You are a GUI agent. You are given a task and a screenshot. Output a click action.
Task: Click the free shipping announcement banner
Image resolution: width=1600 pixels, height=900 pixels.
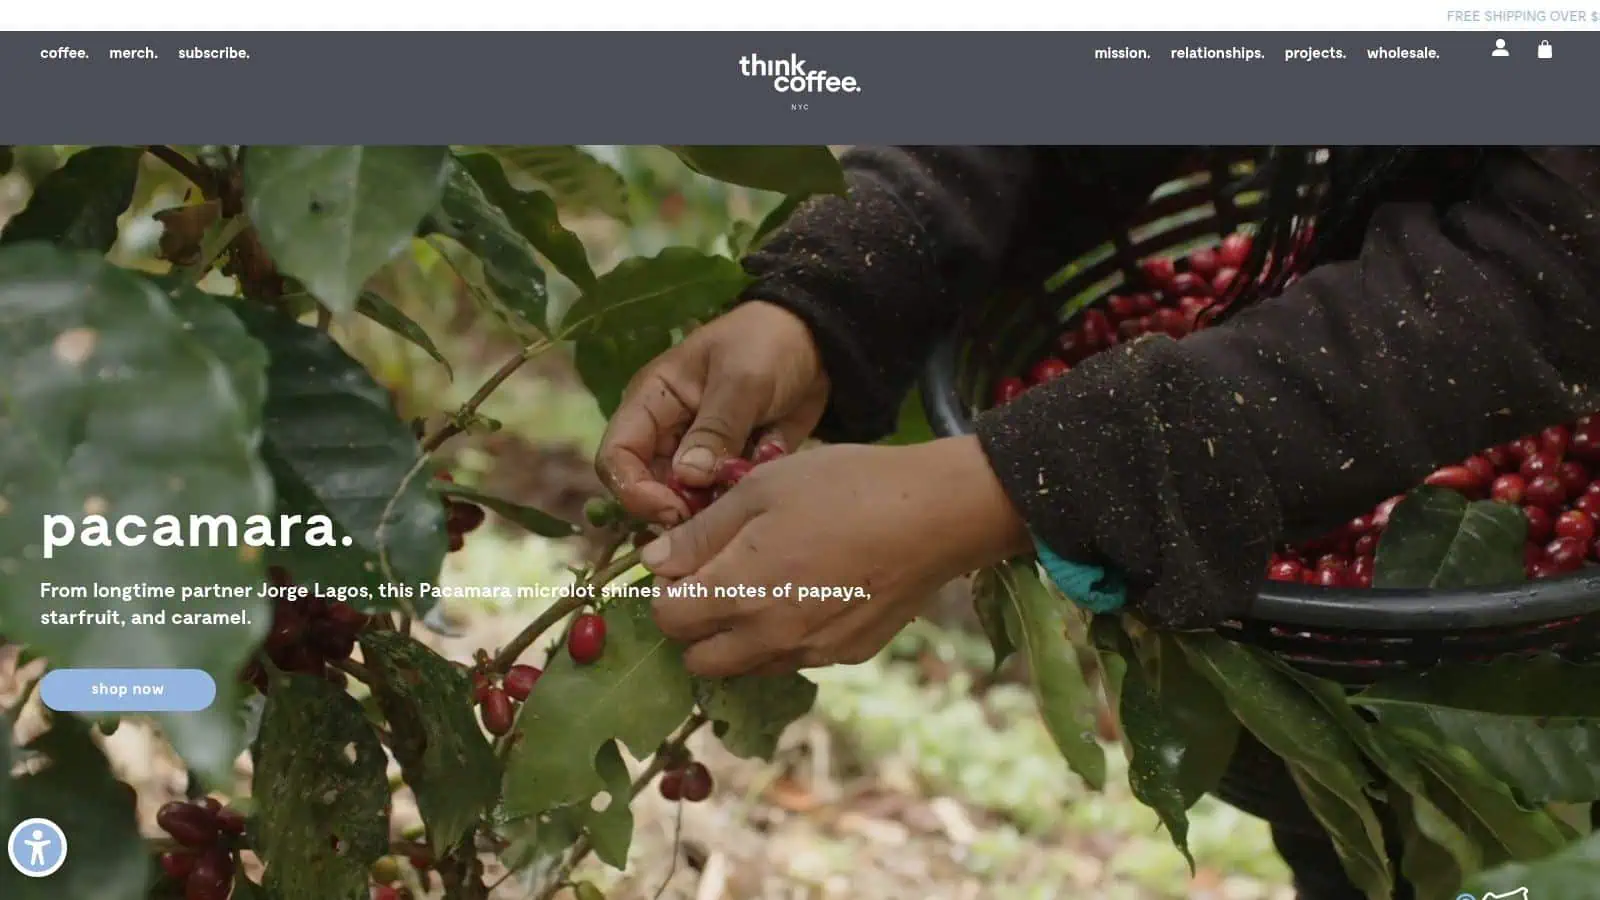tap(1522, 16)
